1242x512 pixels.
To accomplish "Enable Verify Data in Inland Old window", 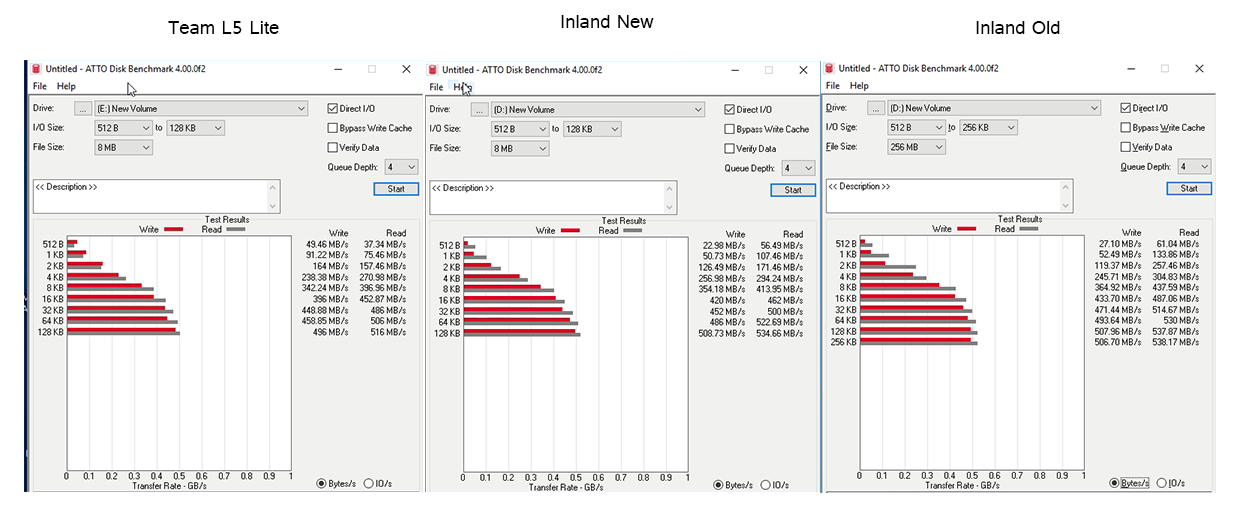I will click(1125, 147).
